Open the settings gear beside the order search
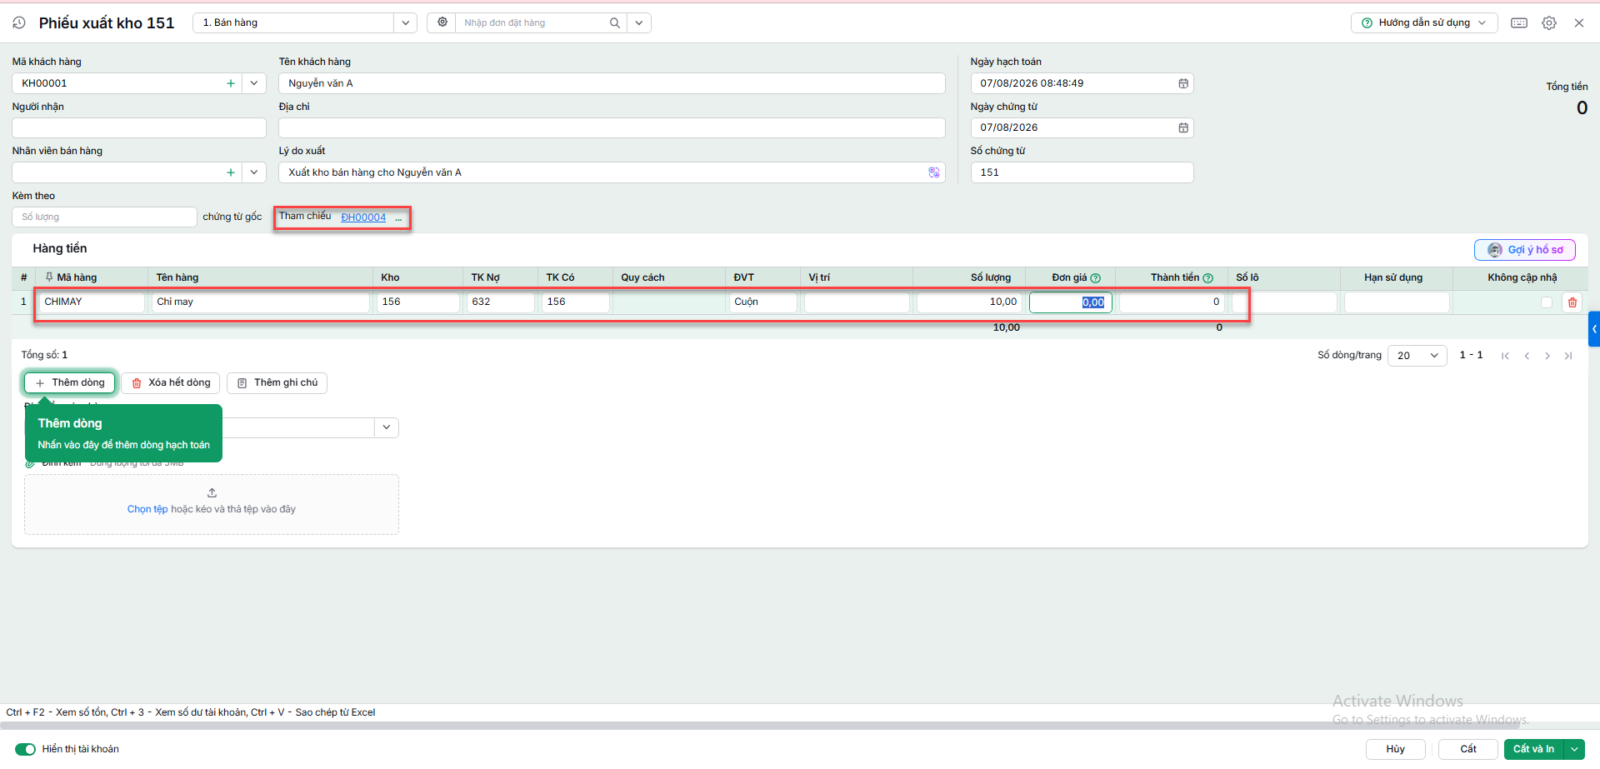 pos(442,22)
